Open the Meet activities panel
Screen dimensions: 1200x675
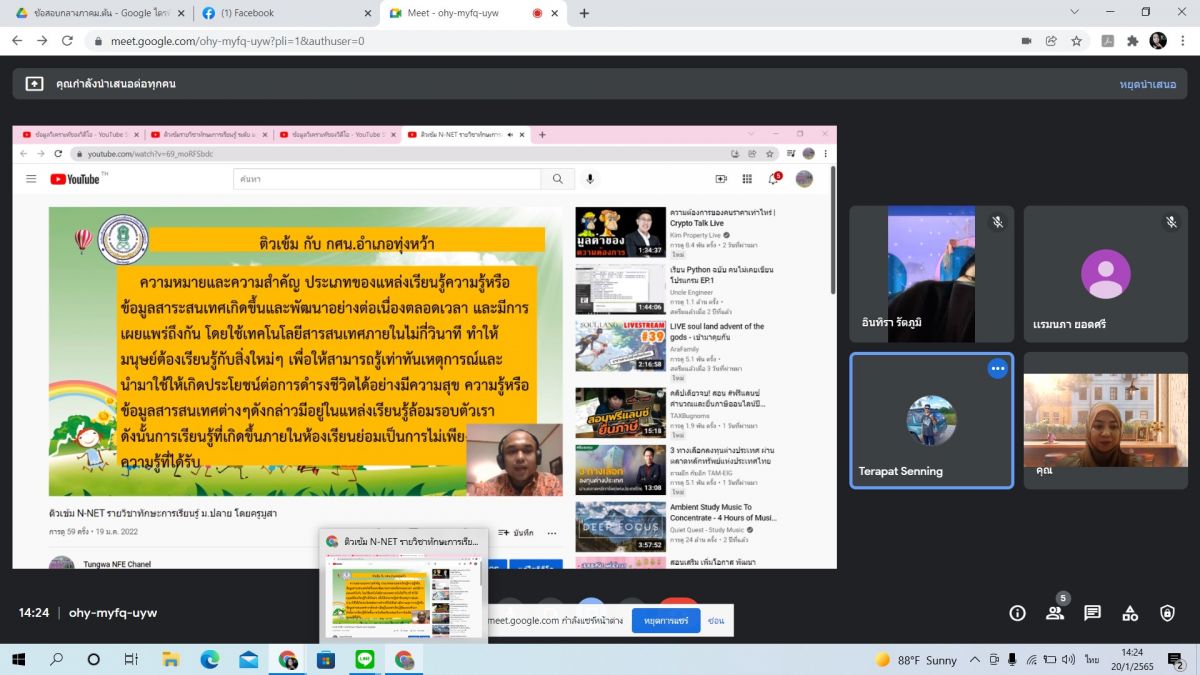[x=1130, y=613]
